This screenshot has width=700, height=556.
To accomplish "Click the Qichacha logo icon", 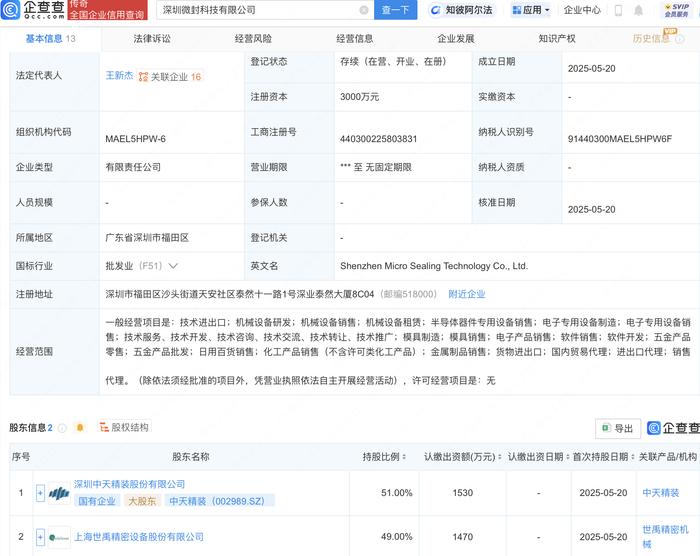I will coord(11,10).
